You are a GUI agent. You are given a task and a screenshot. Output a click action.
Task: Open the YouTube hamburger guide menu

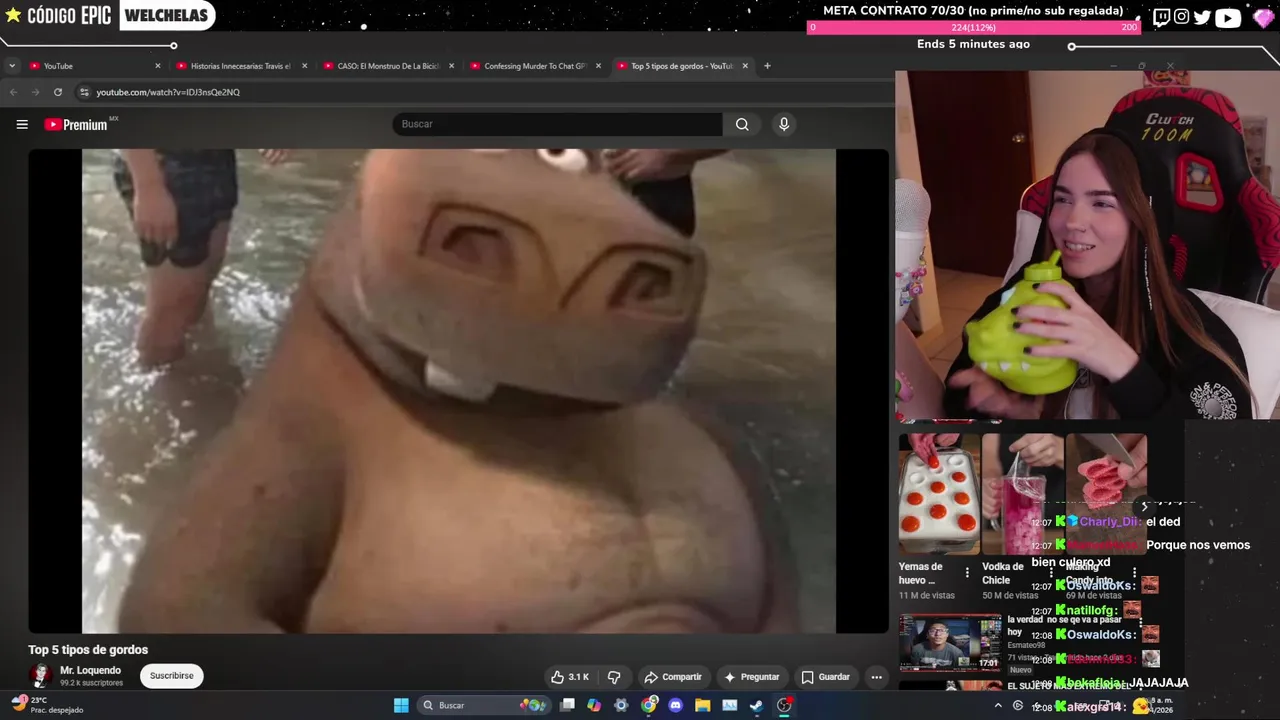point(22,124)
